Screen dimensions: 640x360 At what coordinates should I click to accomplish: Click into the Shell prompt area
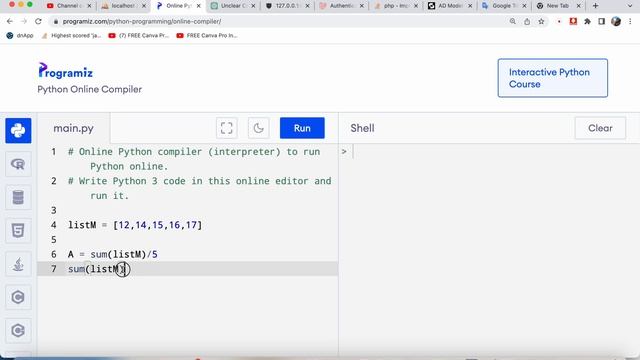pyautogui.click(x=489, y=152)
